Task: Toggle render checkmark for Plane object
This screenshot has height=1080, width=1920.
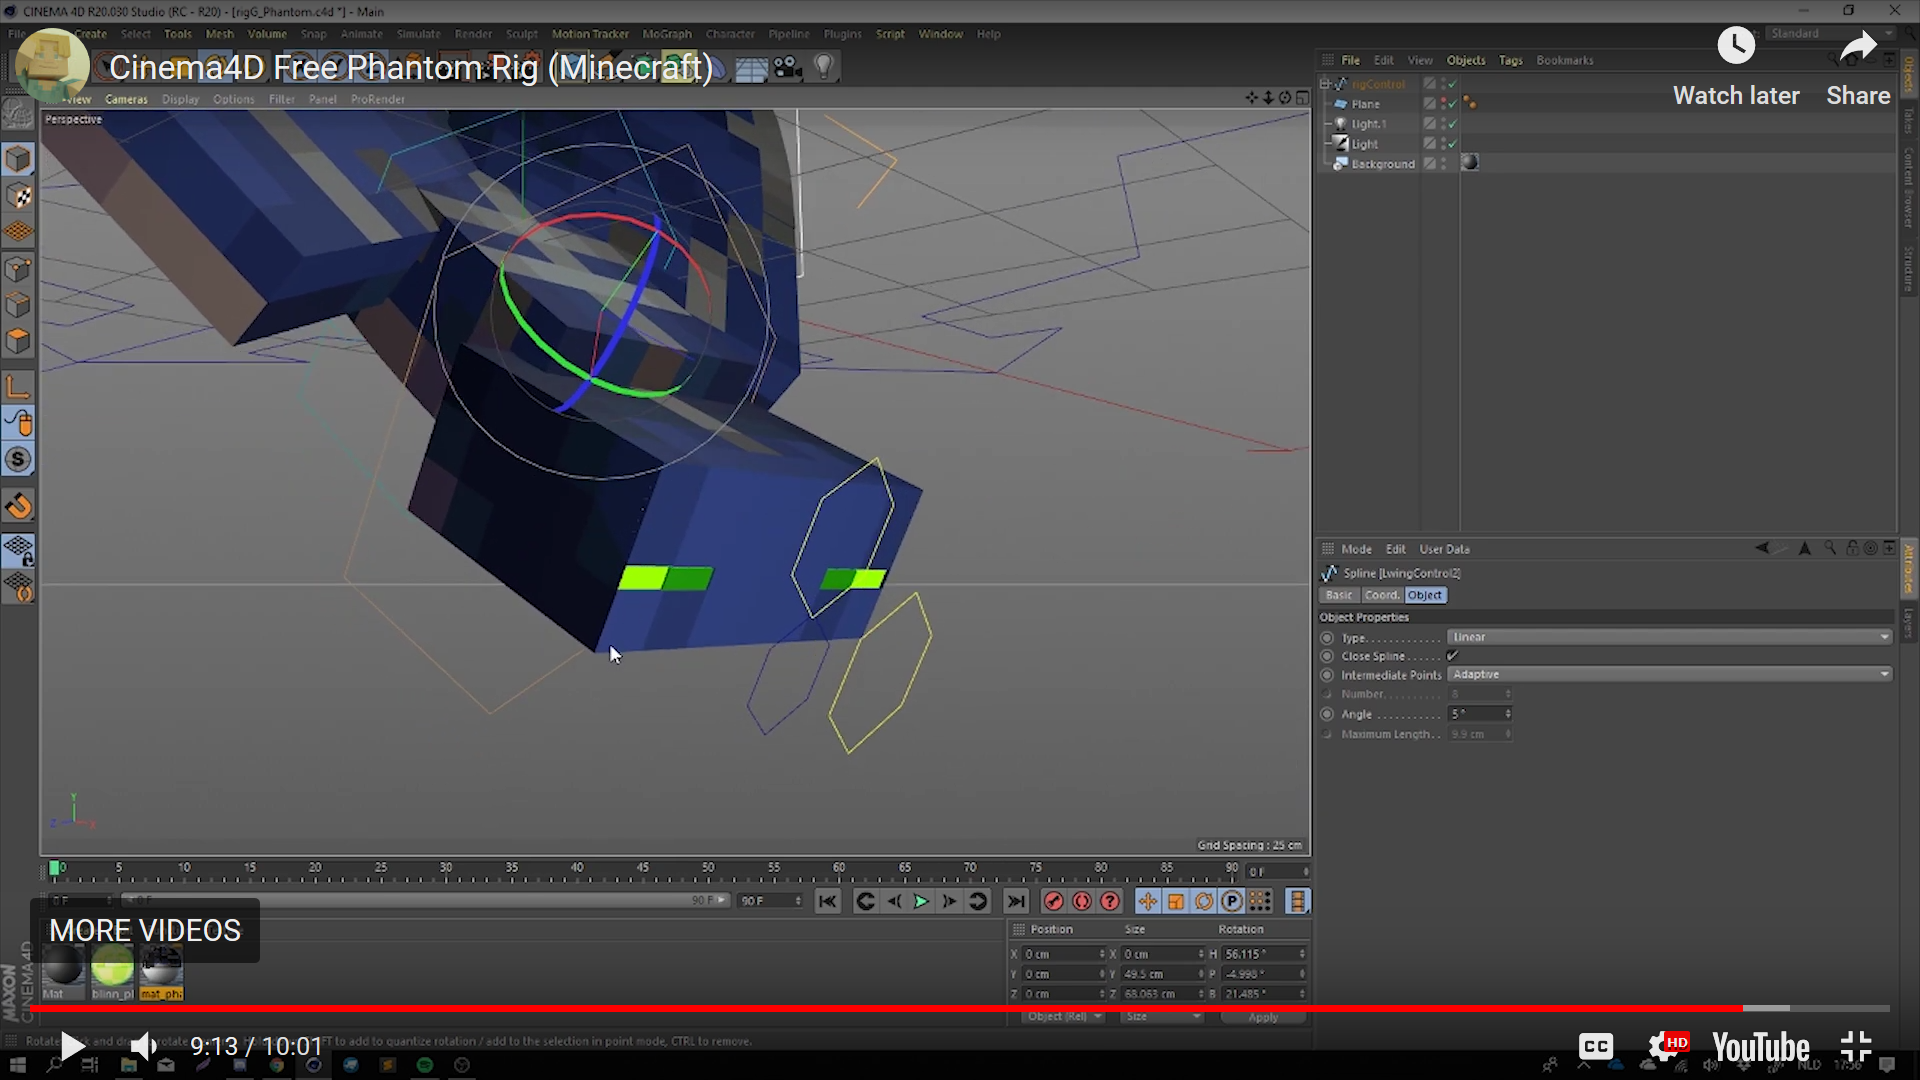Action: (1452, 104)
